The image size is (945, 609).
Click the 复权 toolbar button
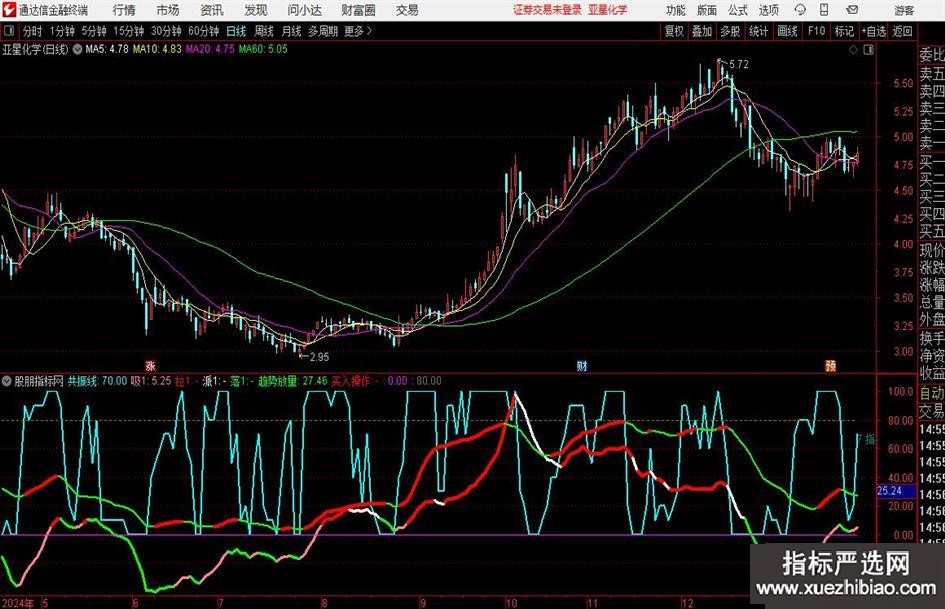tap(674, 31)
